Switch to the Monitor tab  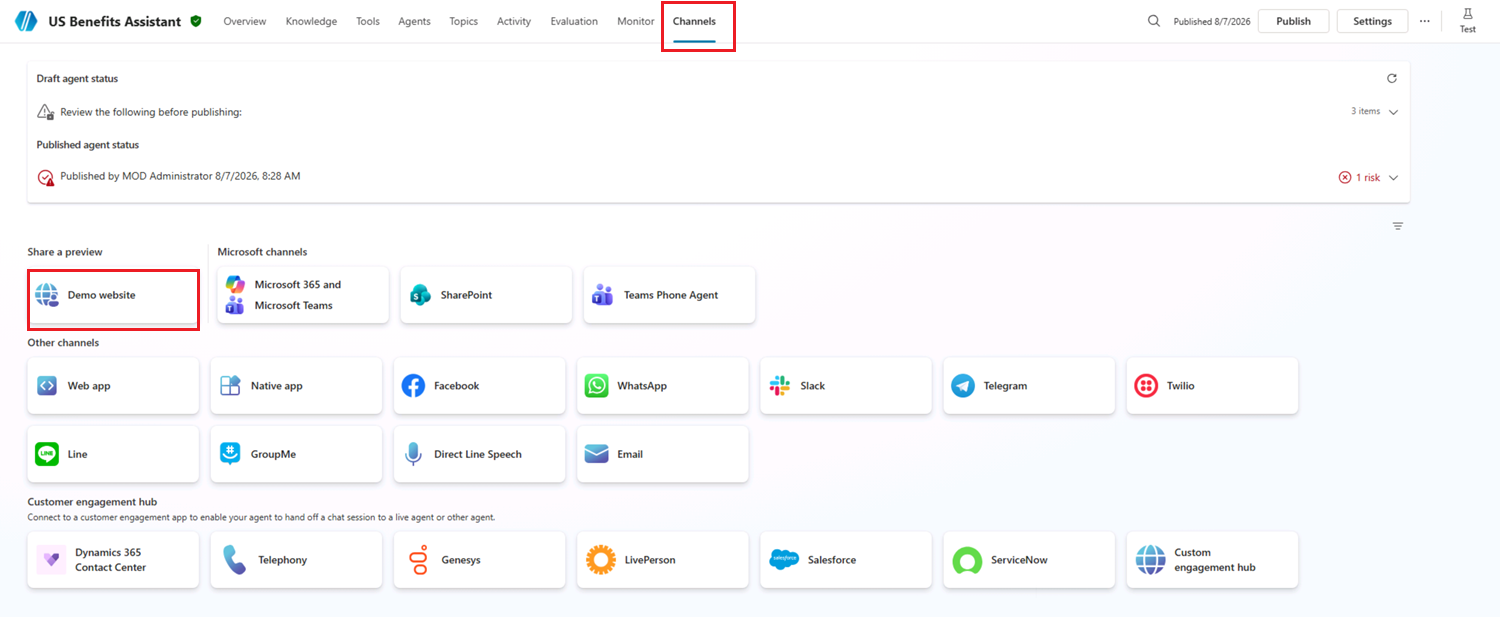pyautogui.click(x=636, y=21)
